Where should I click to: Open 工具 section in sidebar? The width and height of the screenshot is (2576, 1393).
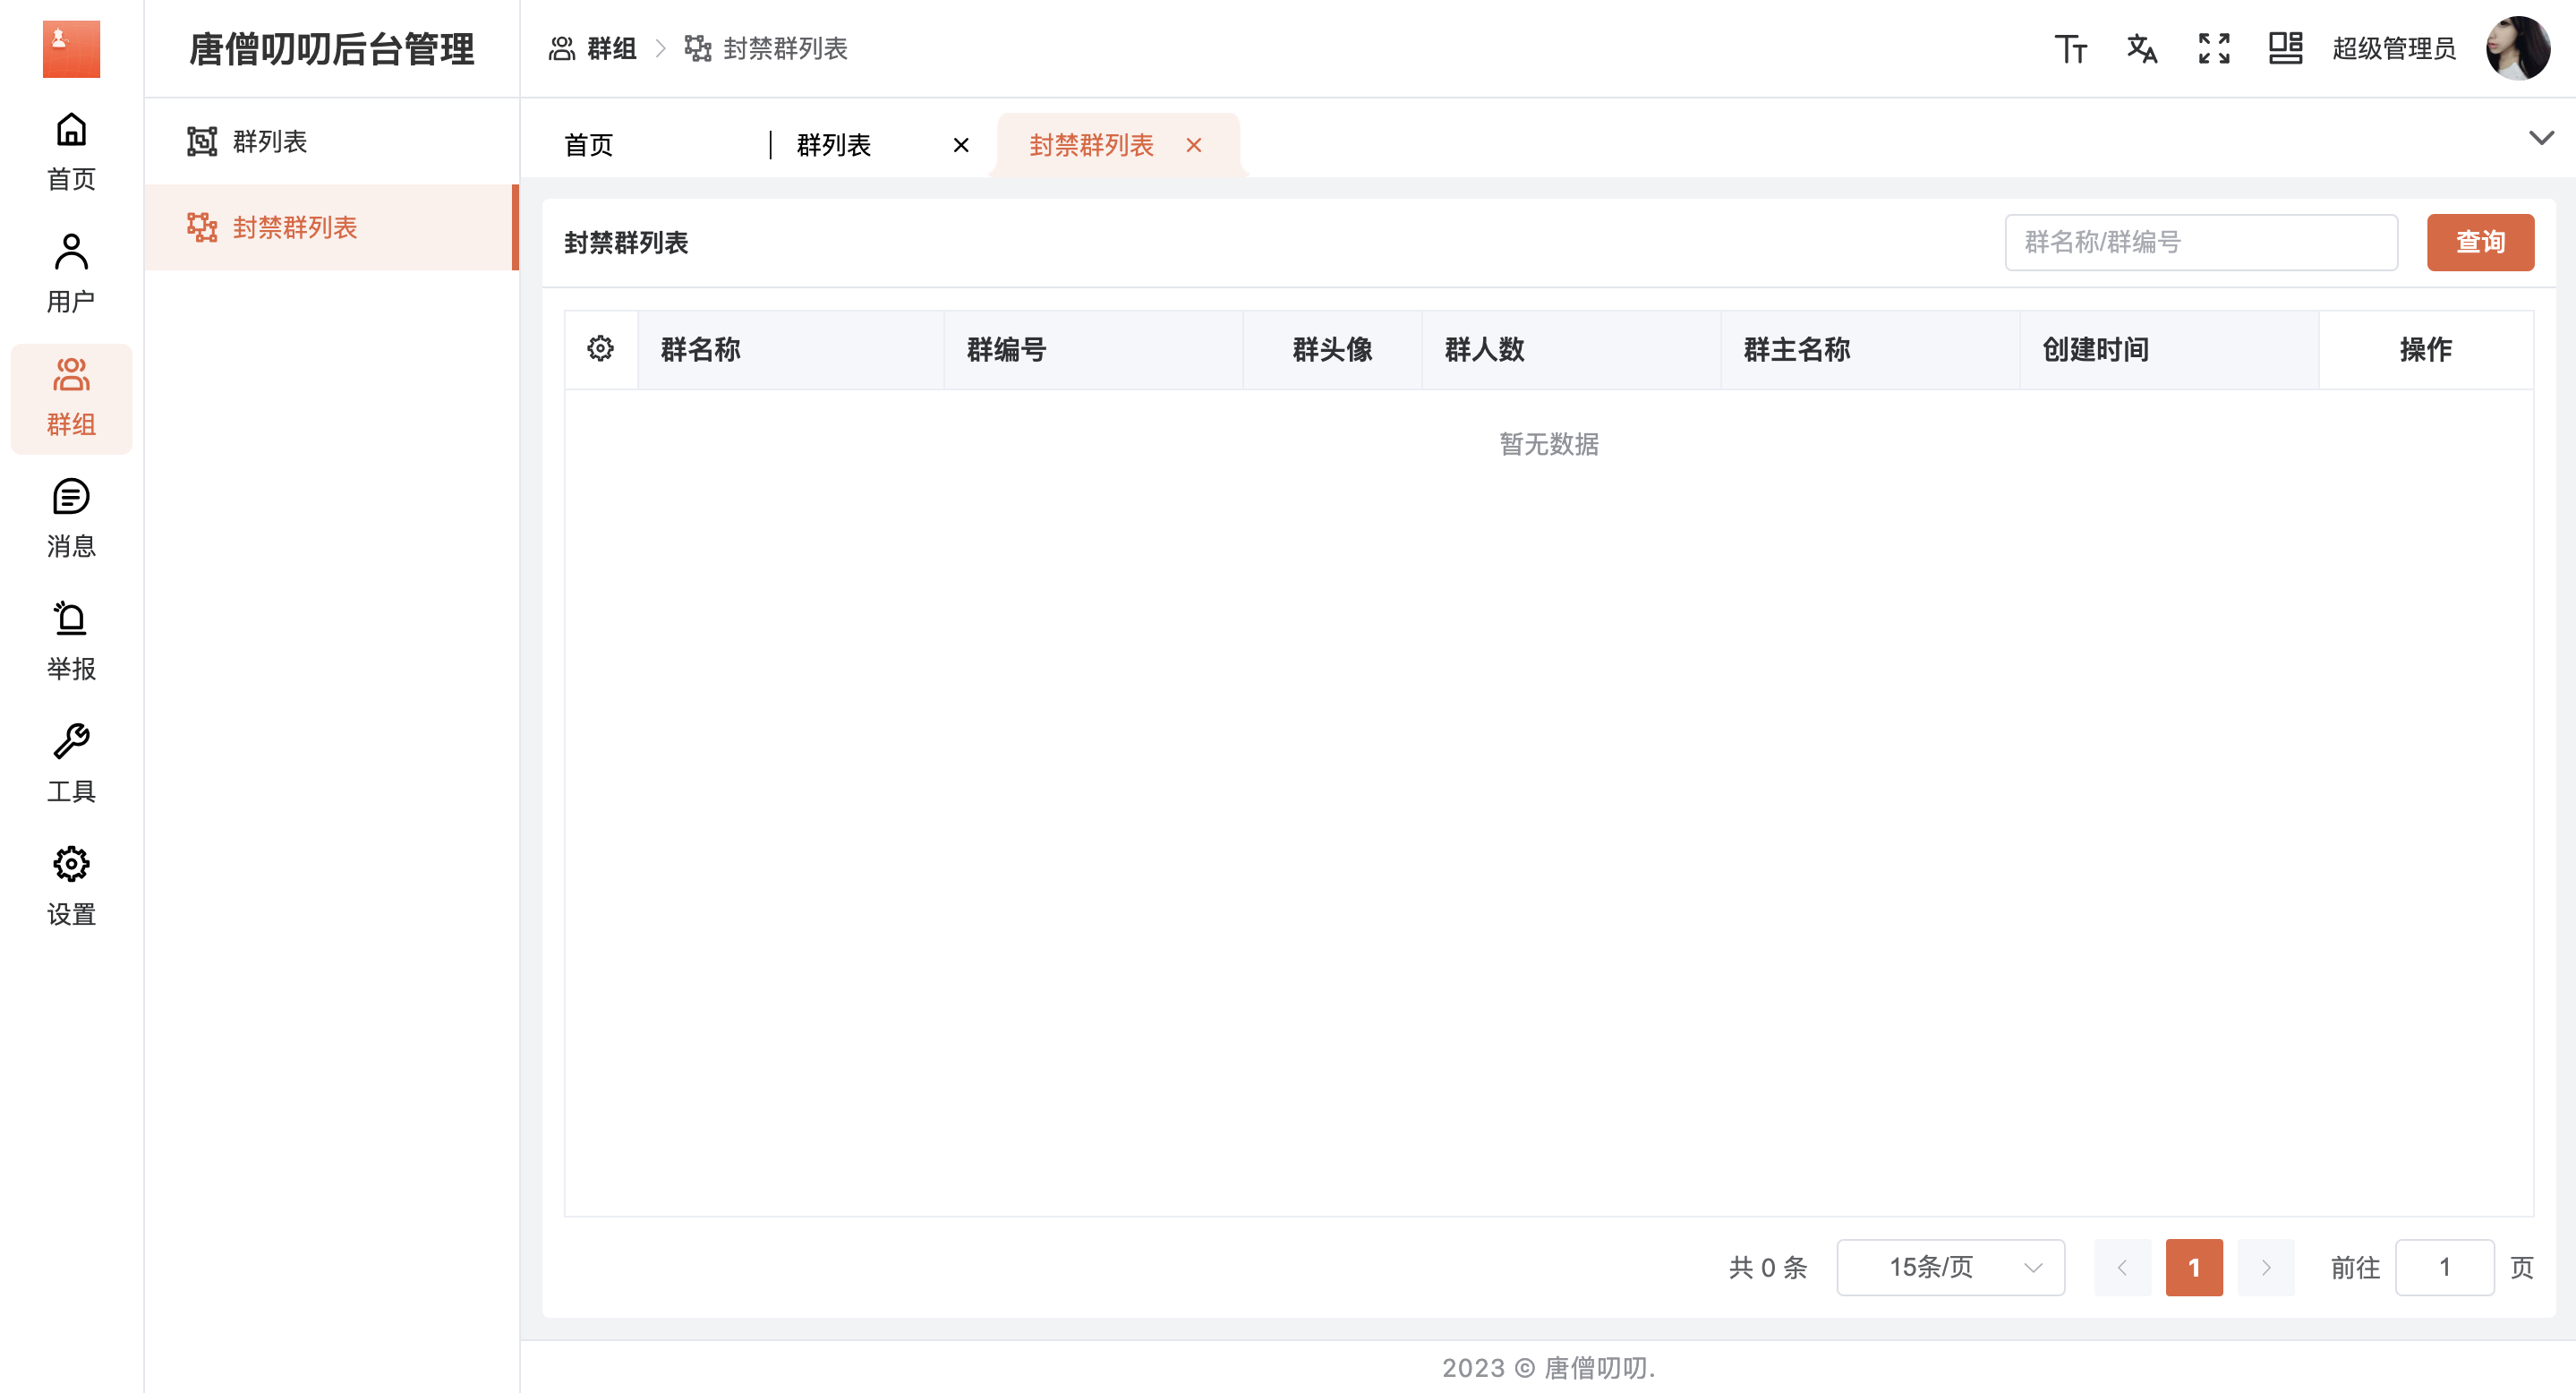click(71, 764)
